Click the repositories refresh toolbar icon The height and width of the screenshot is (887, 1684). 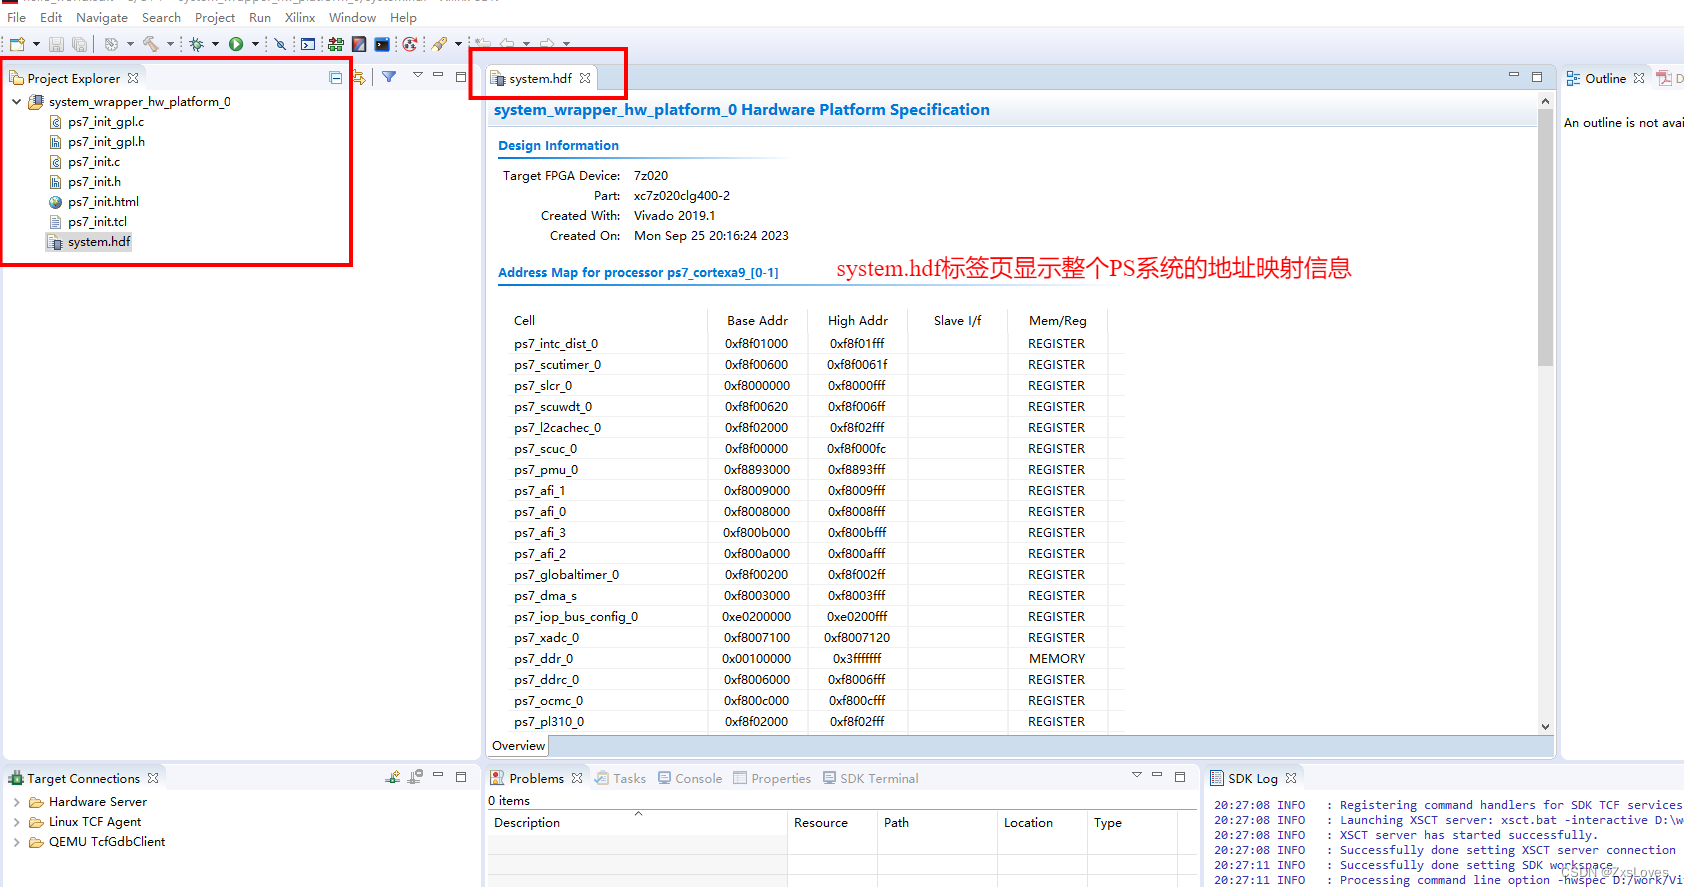coord(410,44)
